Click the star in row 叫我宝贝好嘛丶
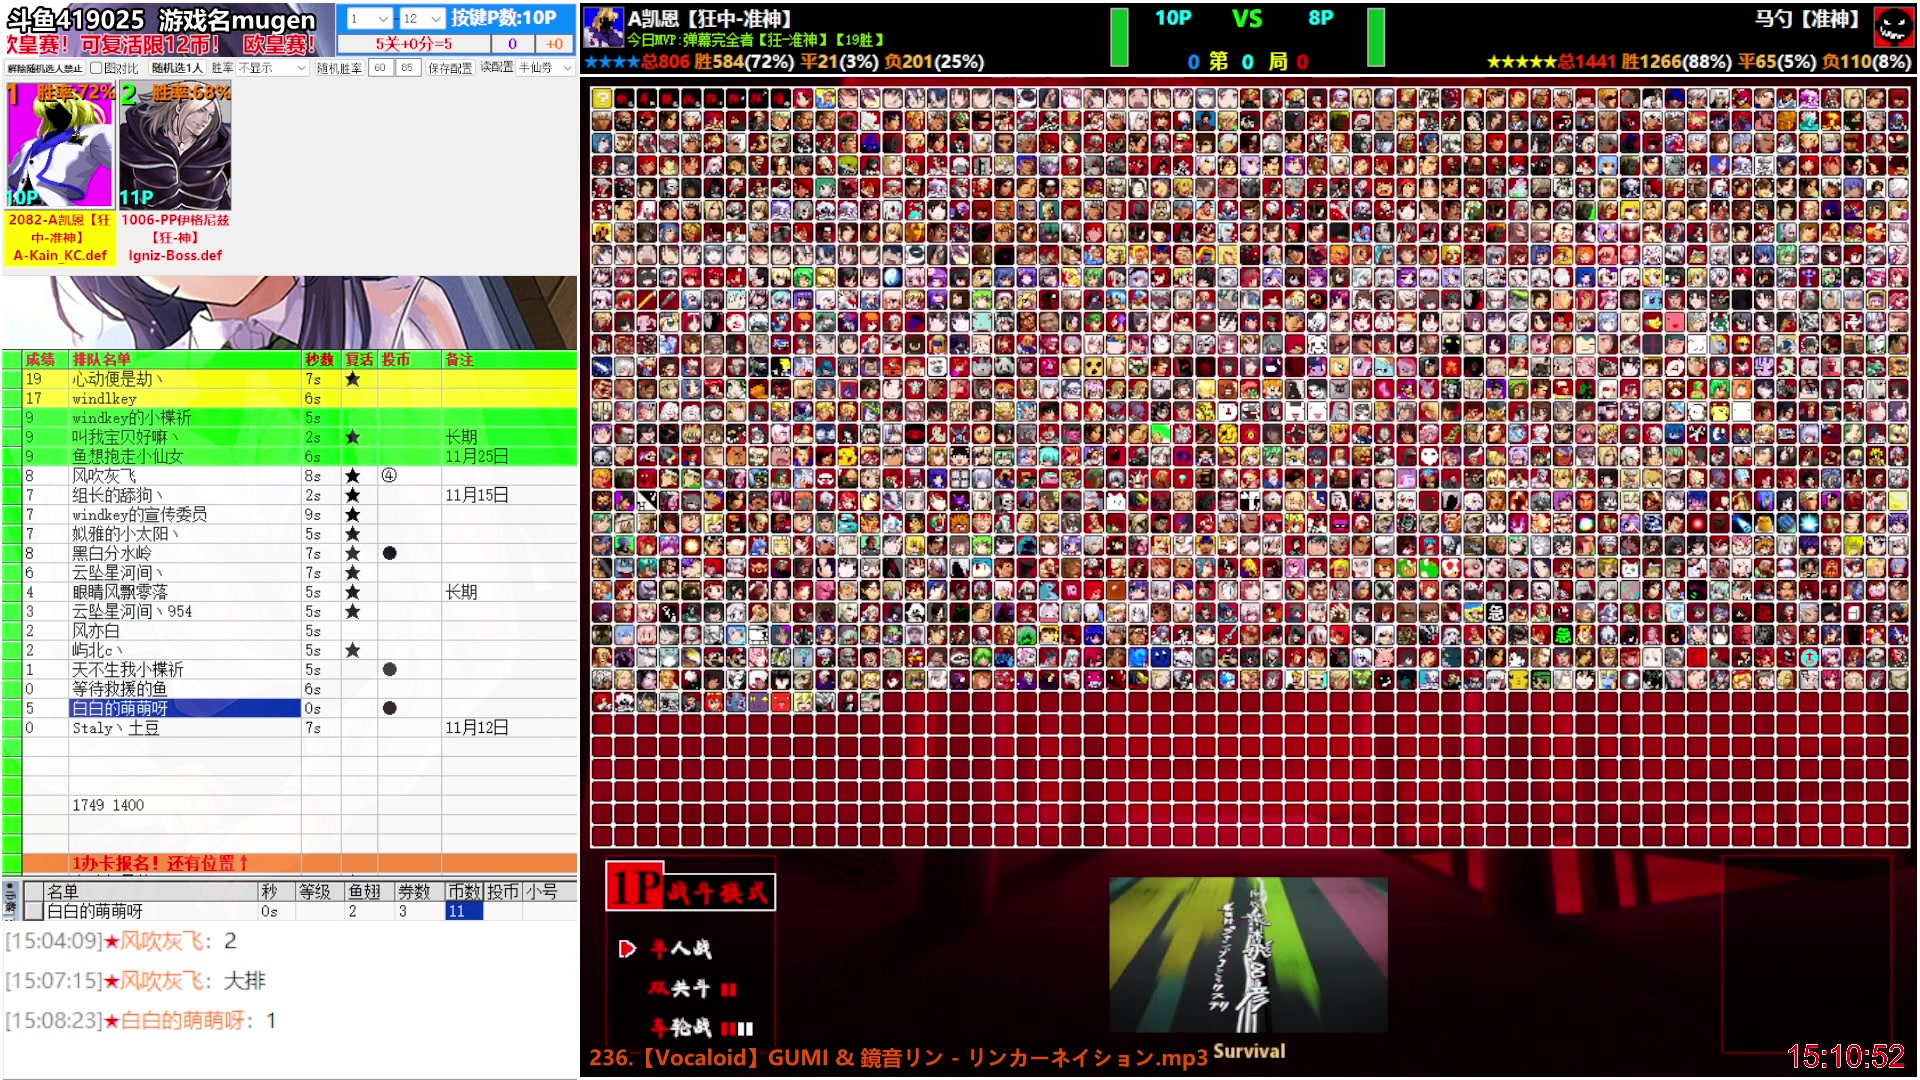Viewport: 1920px width, 1080px height. 352,437
